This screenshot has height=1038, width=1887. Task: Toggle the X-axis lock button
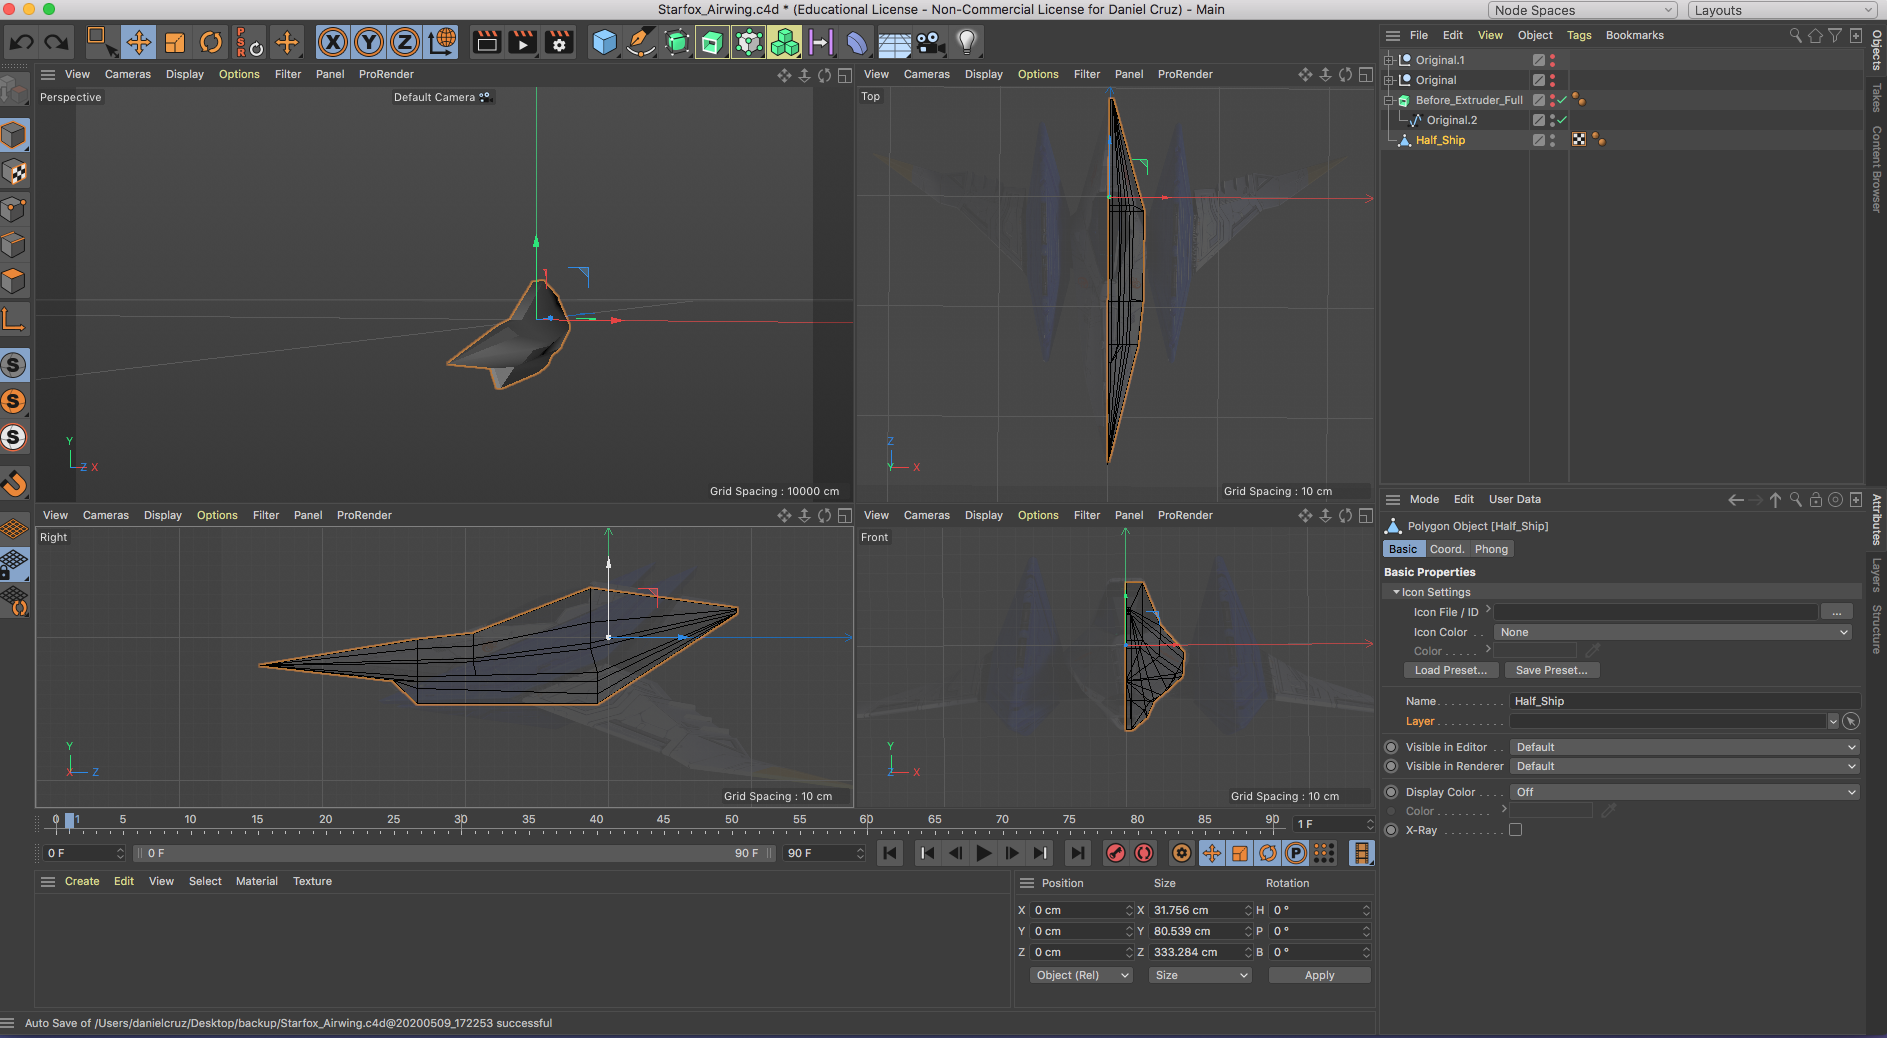(333, 42)
